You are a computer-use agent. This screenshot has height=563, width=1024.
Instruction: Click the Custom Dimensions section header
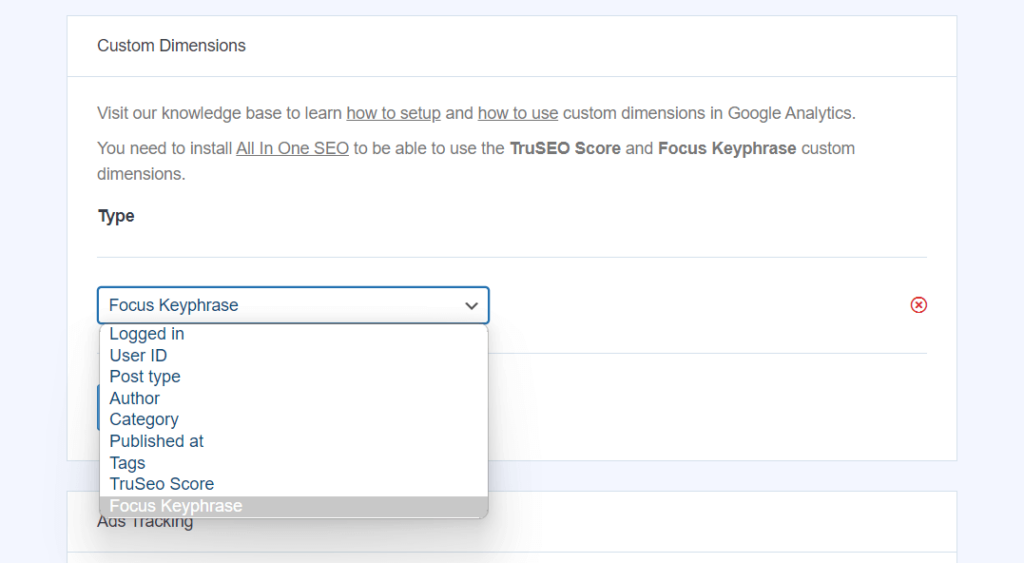coord(171,46)
